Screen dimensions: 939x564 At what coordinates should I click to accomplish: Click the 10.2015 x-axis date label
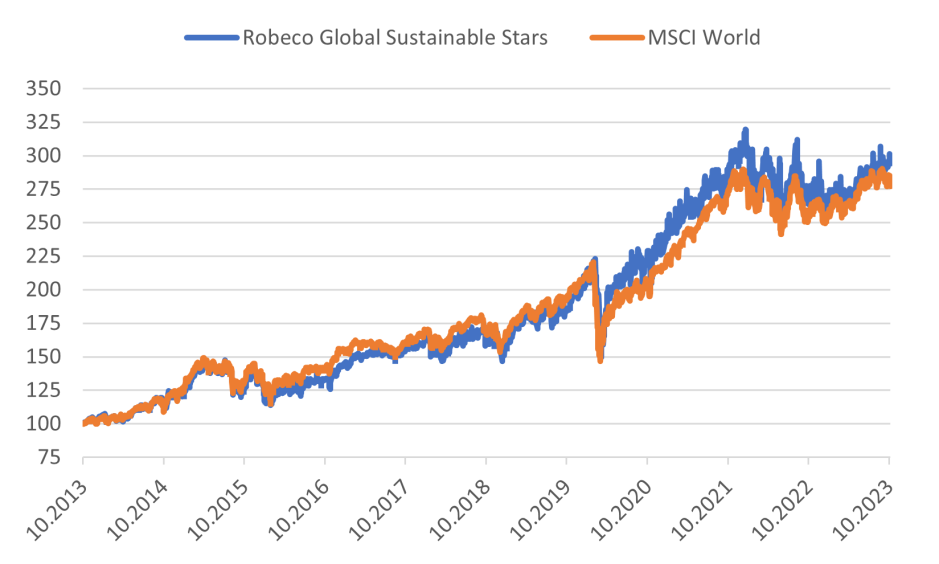tap(218, 509)
